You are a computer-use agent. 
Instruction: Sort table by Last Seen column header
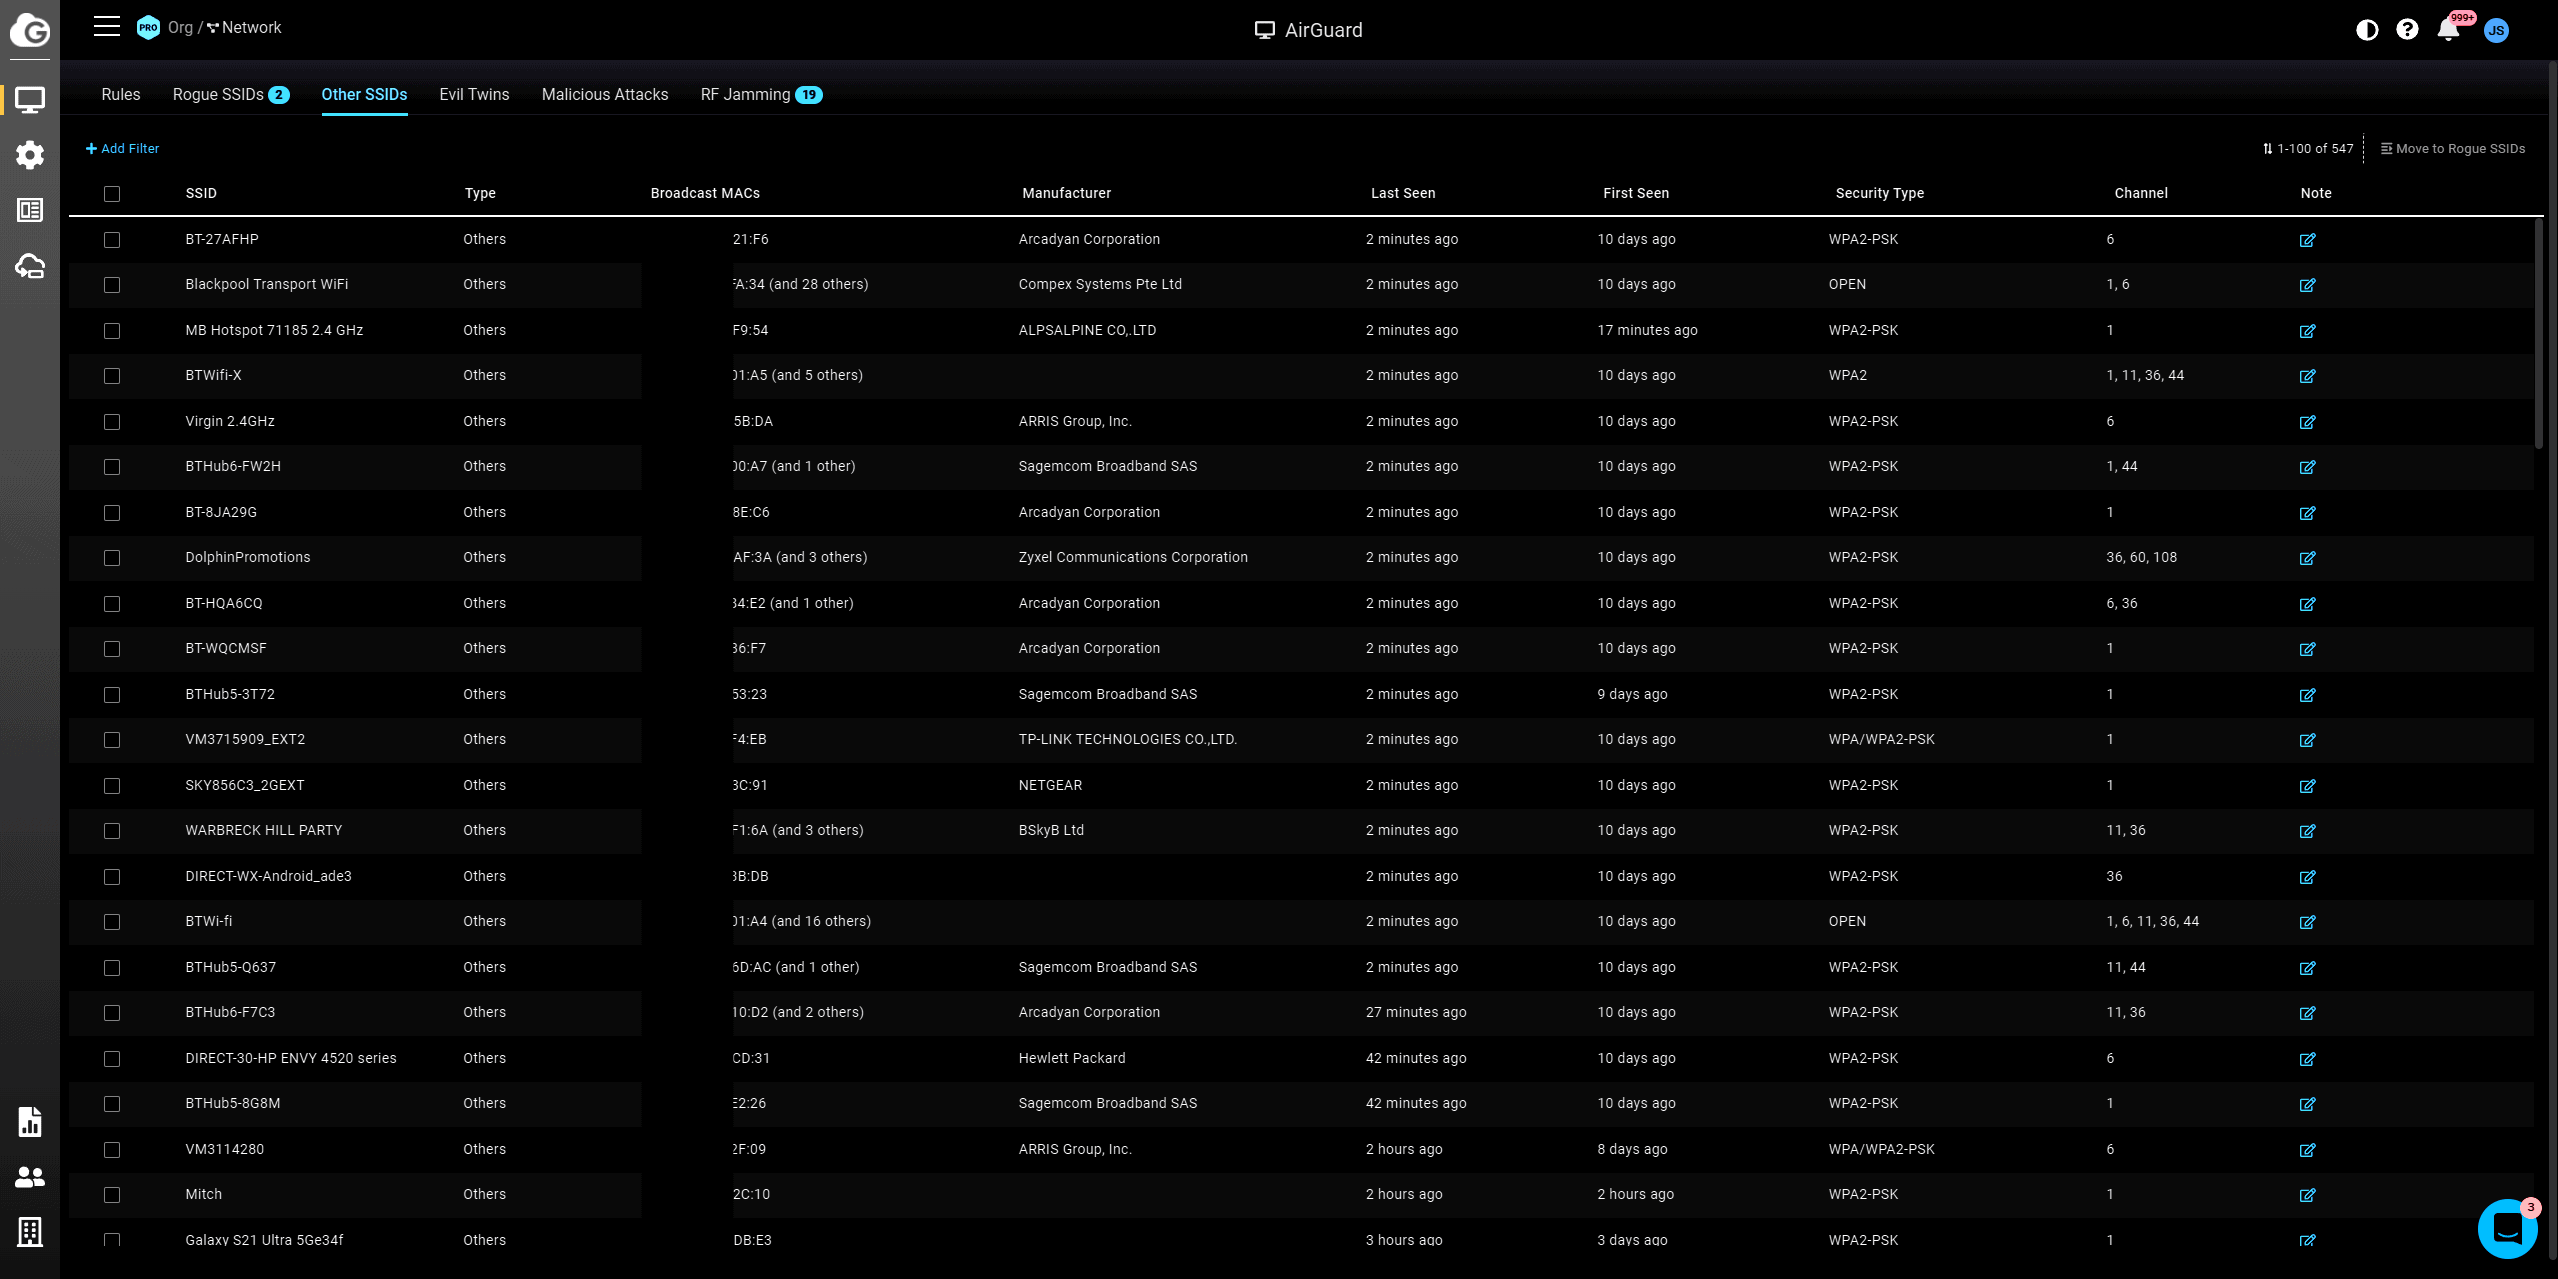click(x=1402, y=194)
